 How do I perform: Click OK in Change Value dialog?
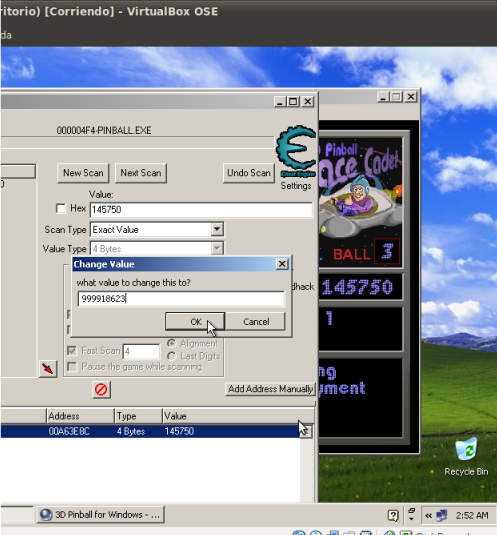[195, 321]
